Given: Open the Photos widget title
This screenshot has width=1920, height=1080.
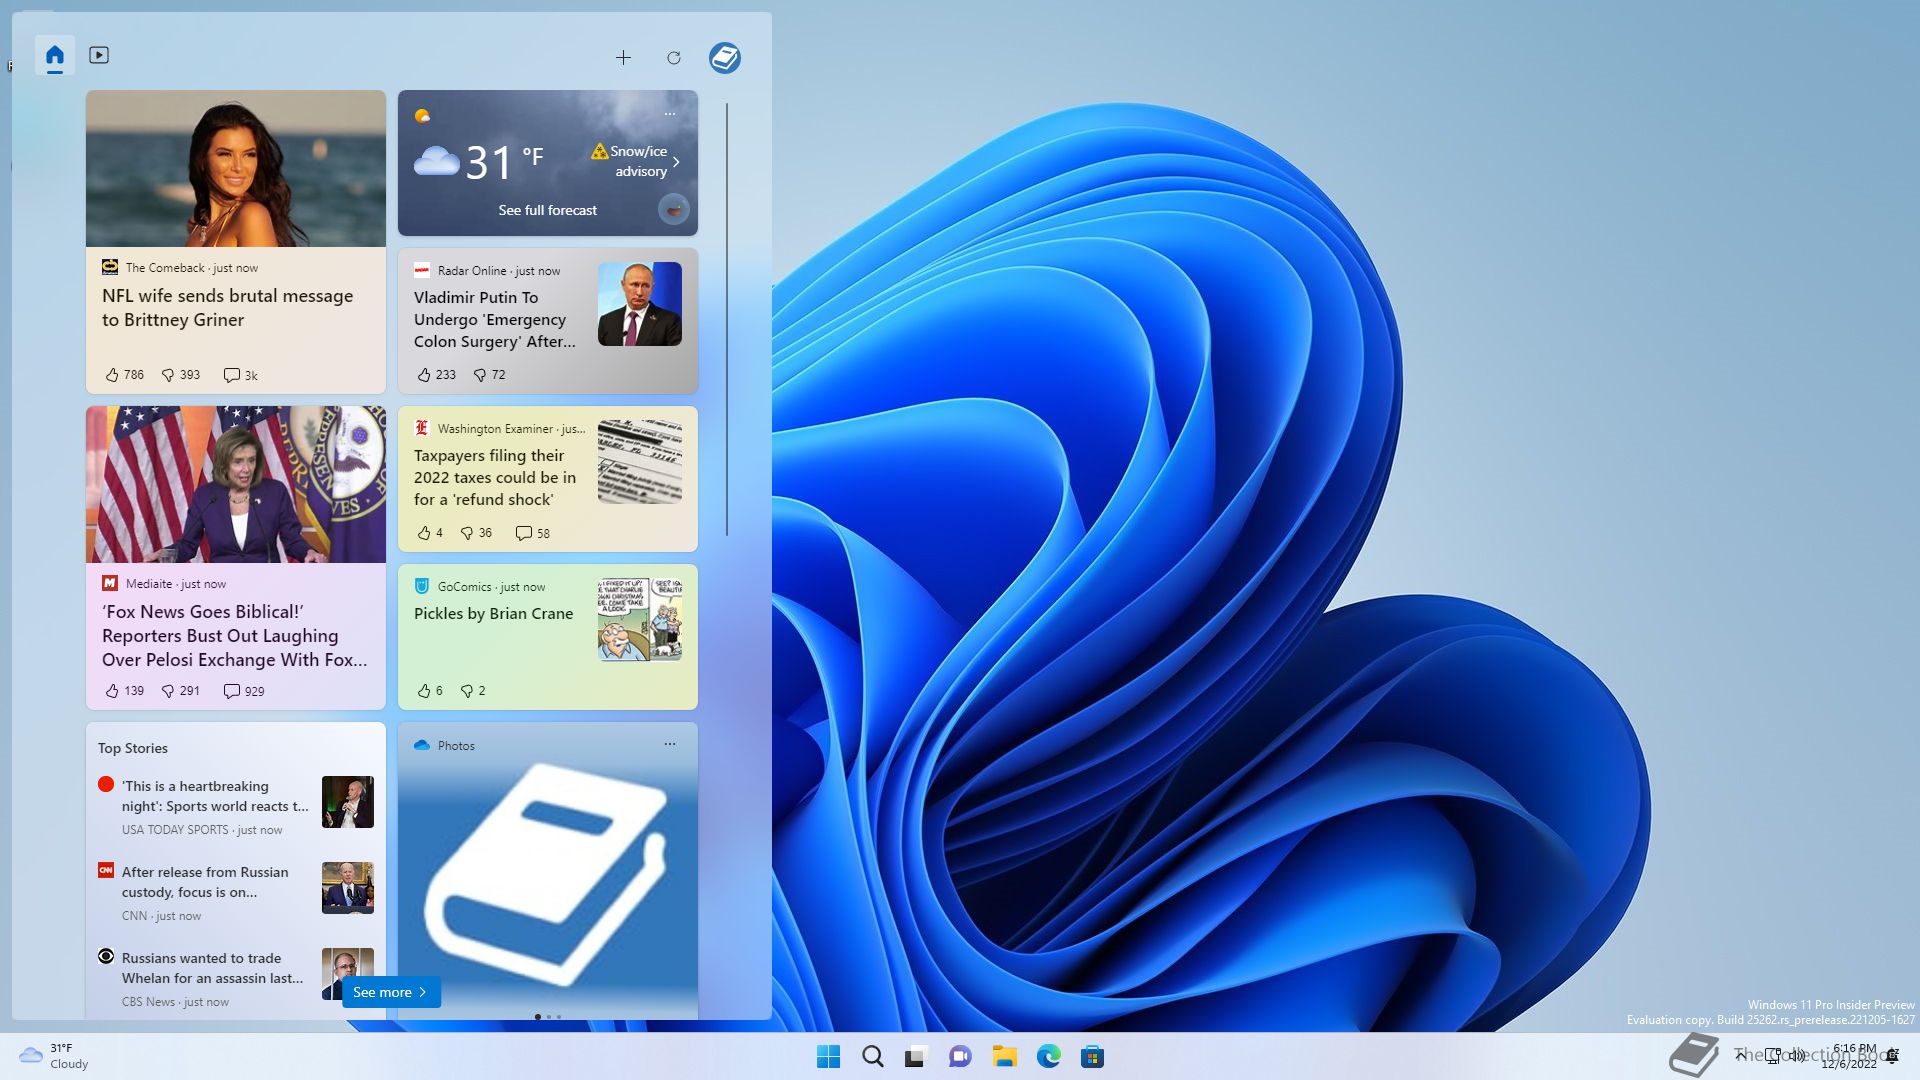Looking at the screenshot, I should click(456, 746).
